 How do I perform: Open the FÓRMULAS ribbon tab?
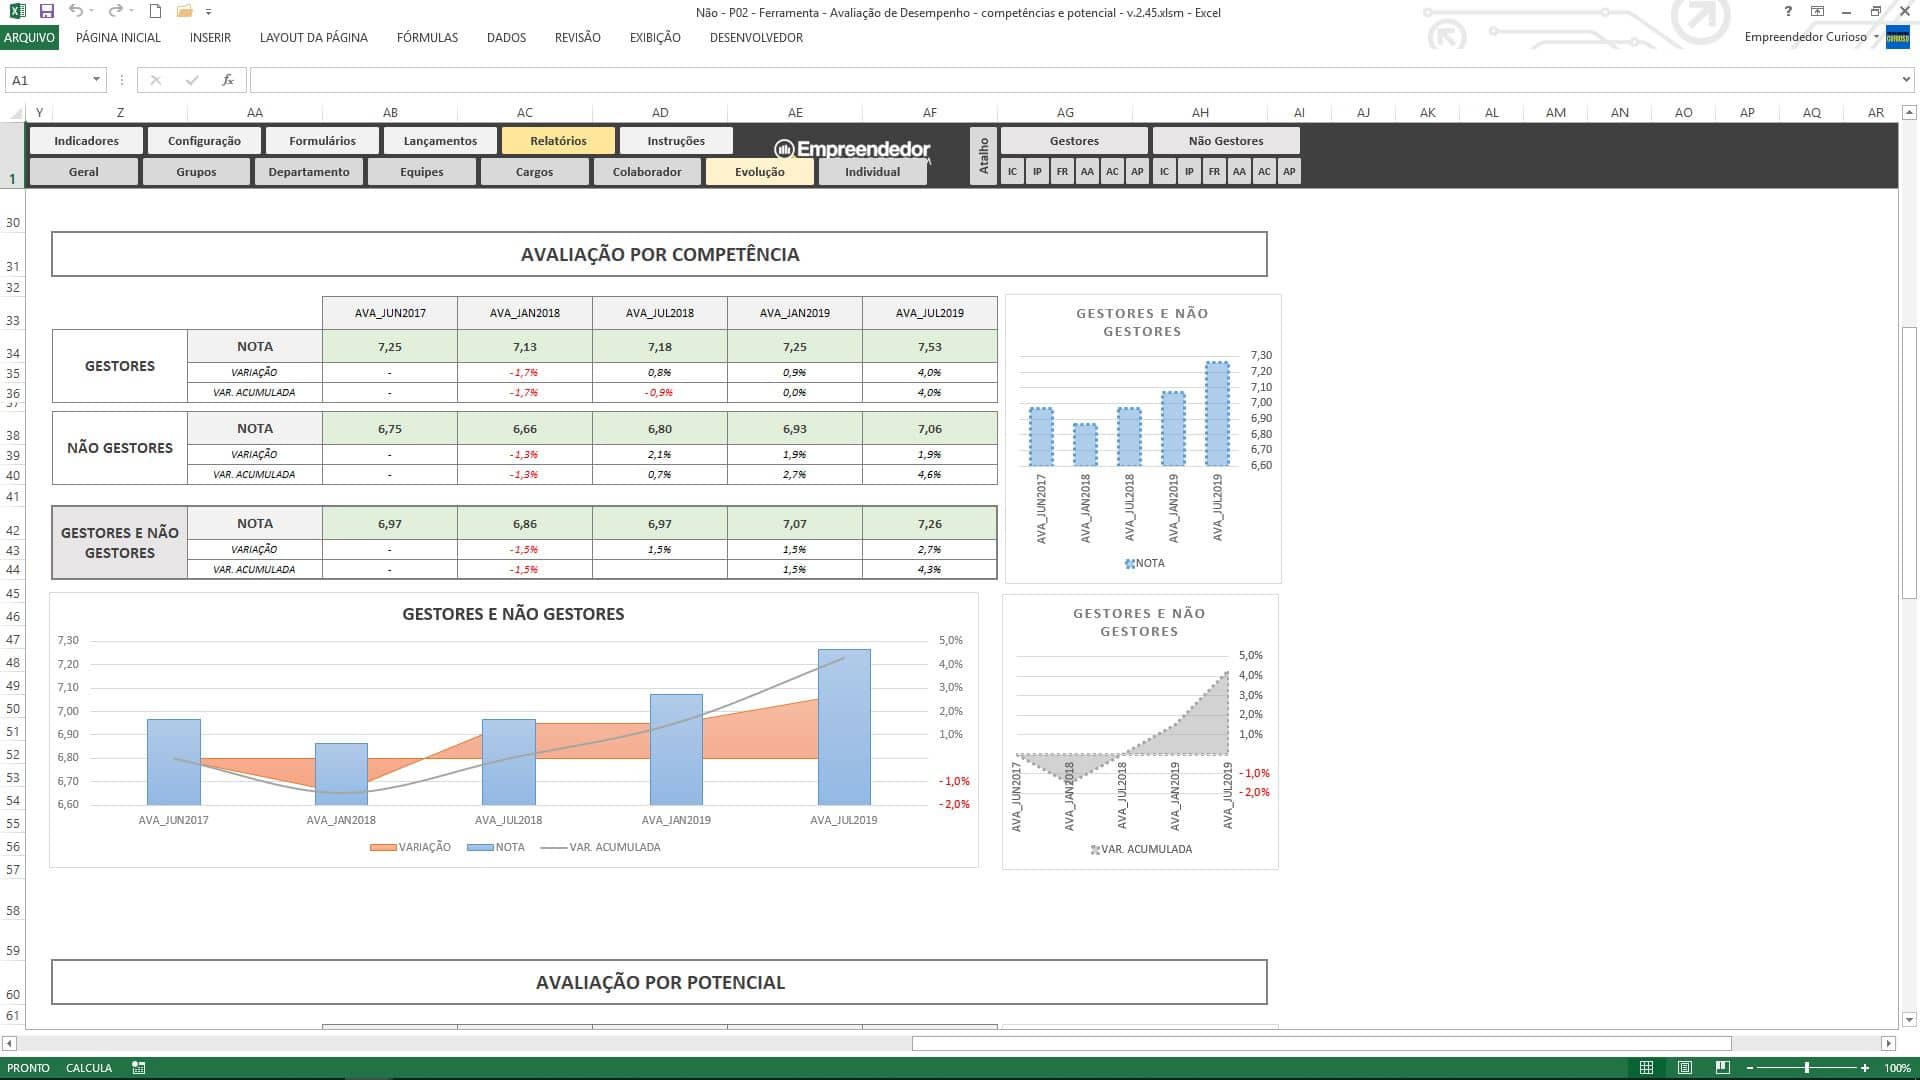pos(427,37)
